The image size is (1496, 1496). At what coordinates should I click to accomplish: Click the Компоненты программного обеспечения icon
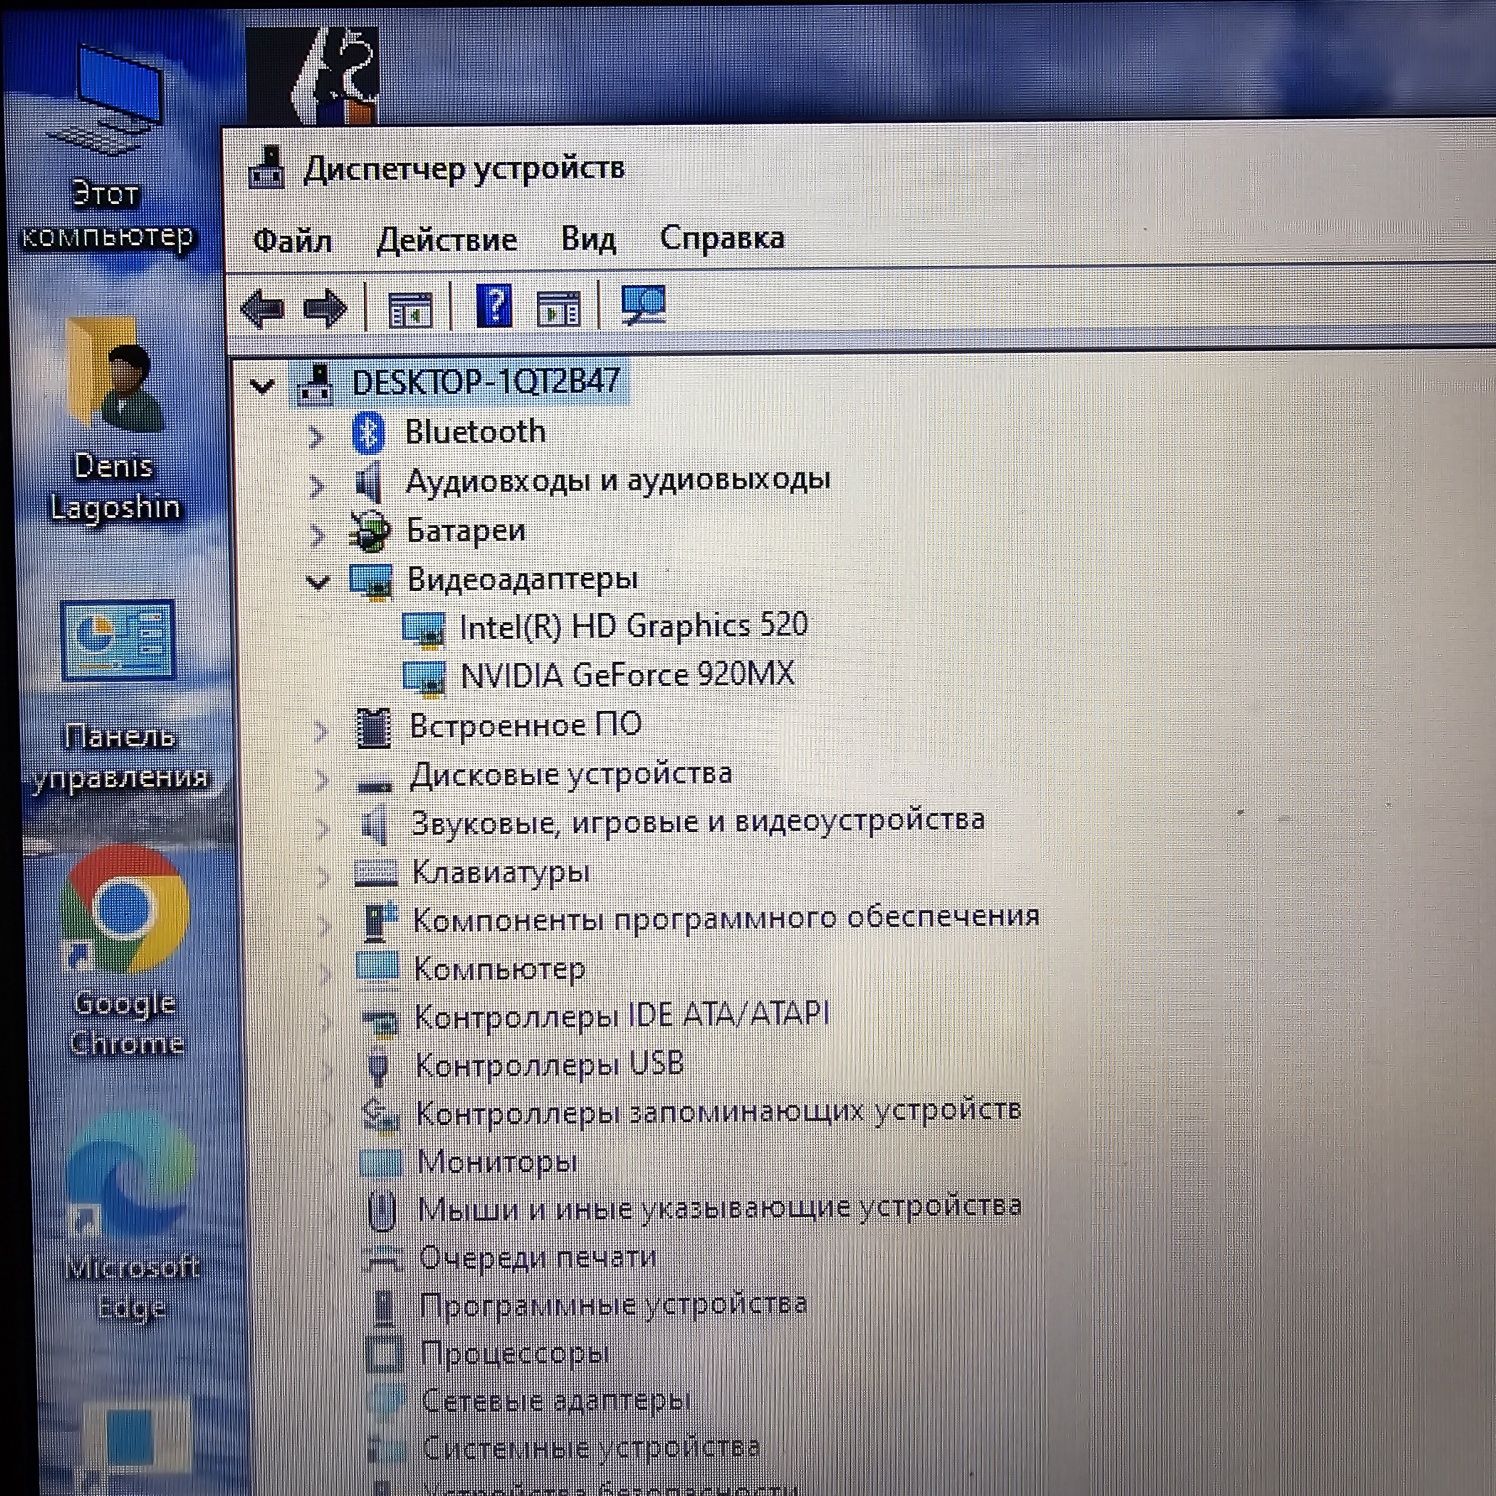tap(379, 921)
